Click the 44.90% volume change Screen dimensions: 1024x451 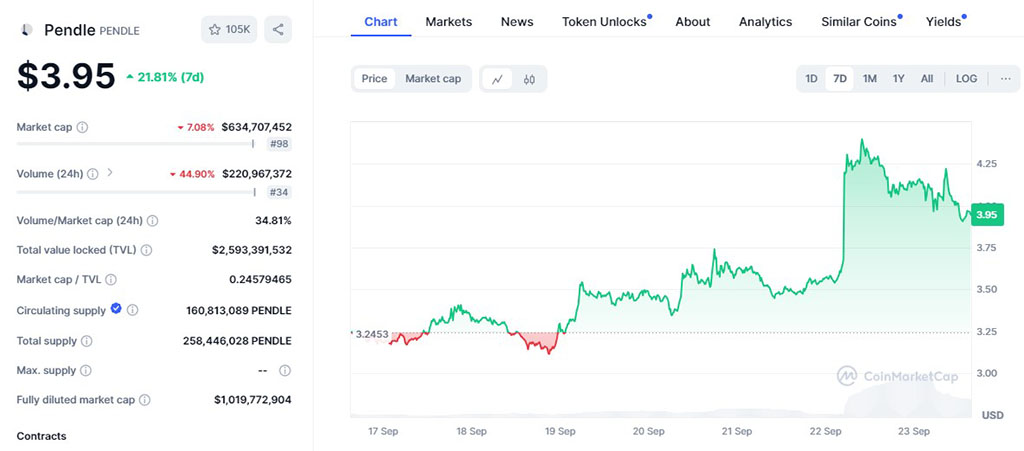point(192,174)
